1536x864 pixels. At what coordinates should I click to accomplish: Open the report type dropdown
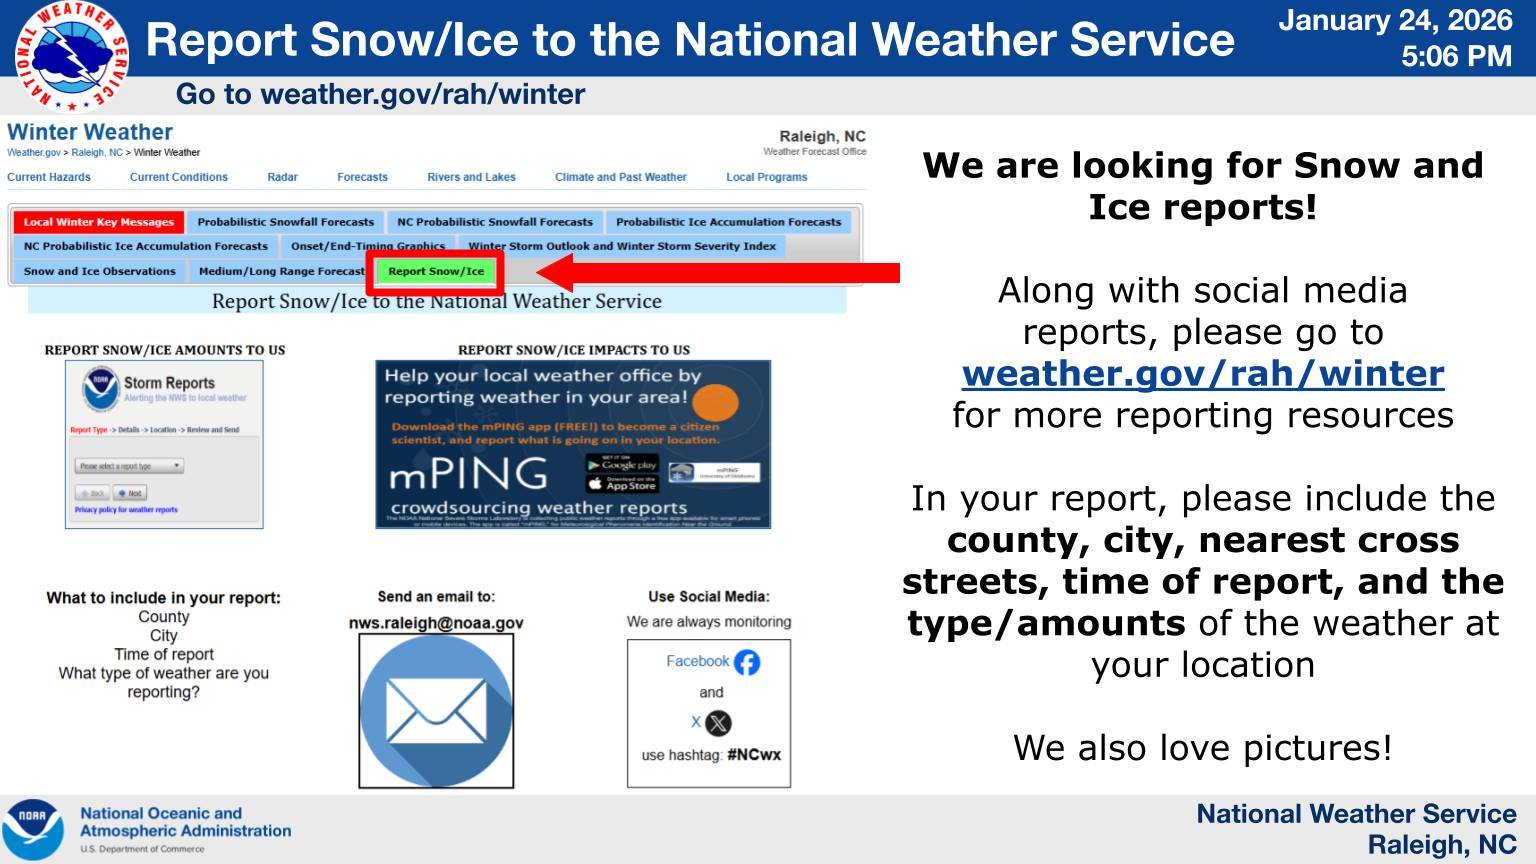click(x=129, y=466)
